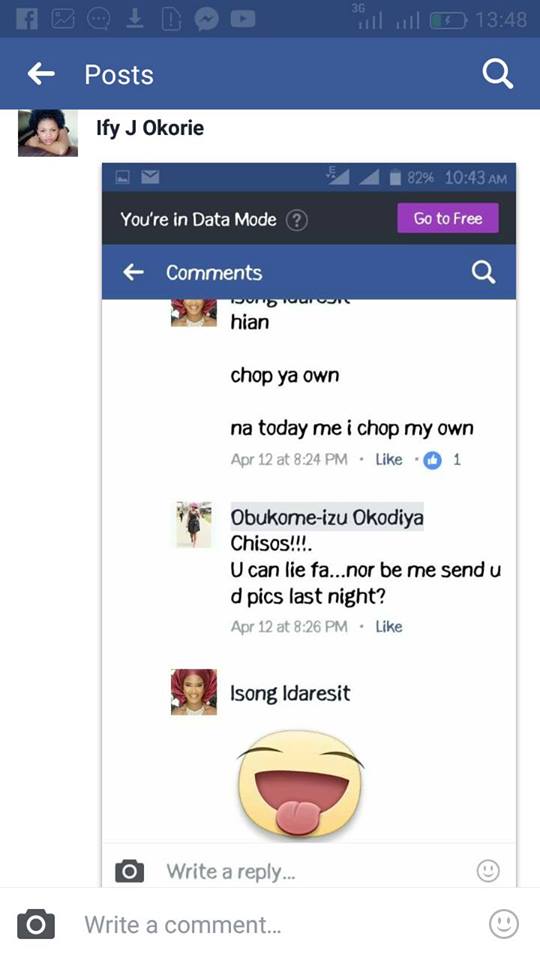Tap the Messenger notification icon in the status bar

206,20
